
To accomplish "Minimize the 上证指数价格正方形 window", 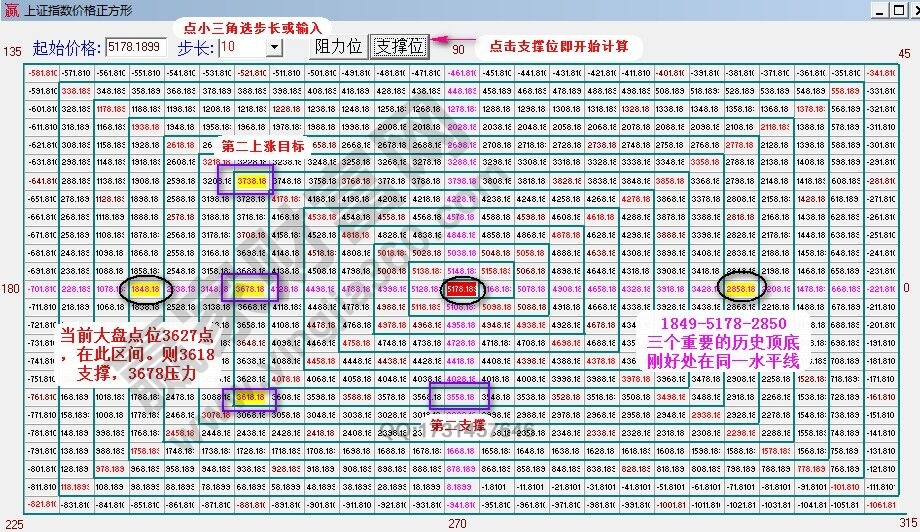I will coord(877,9).
